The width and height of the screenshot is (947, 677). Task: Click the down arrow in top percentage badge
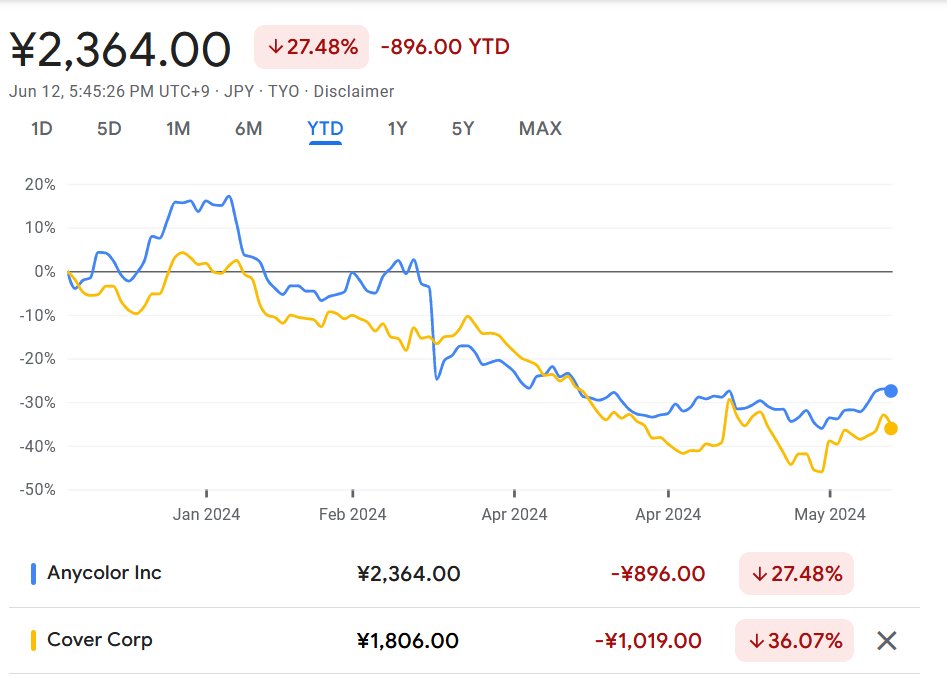point(275,47)
